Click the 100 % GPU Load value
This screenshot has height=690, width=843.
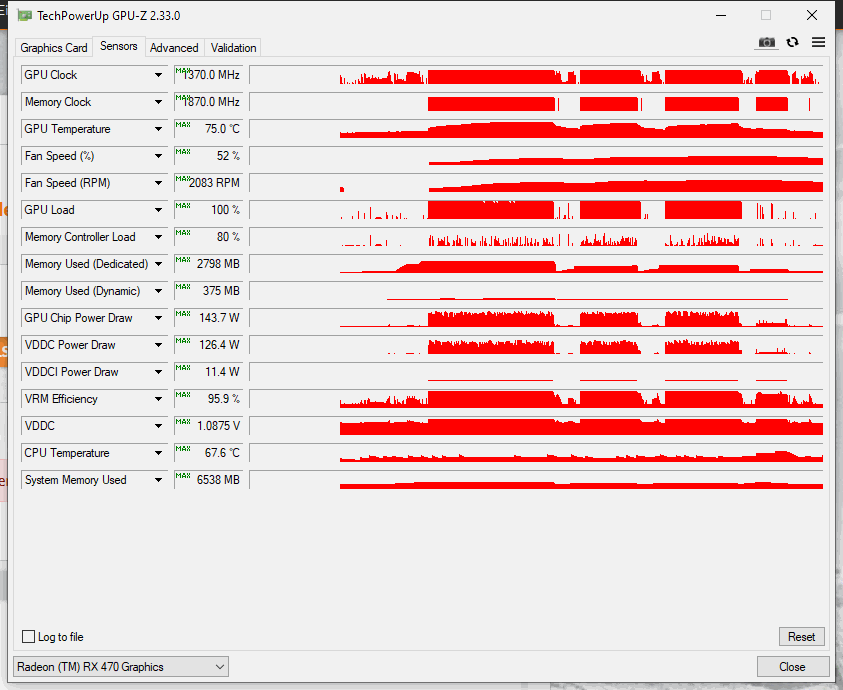(x=208, y=210)
